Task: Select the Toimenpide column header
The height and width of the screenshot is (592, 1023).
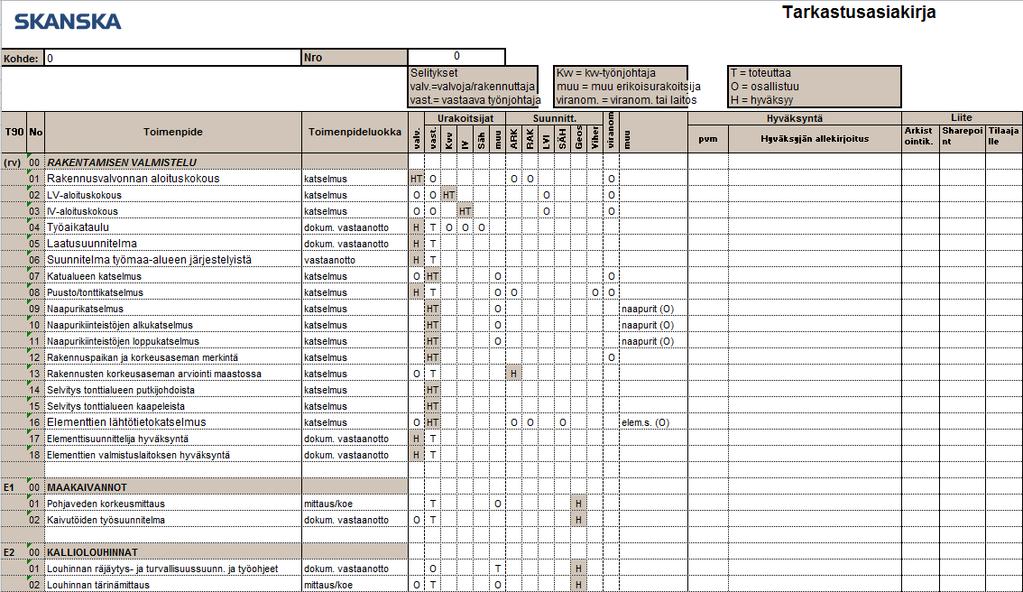Action: pyautogui.click(x=173, y=132)
